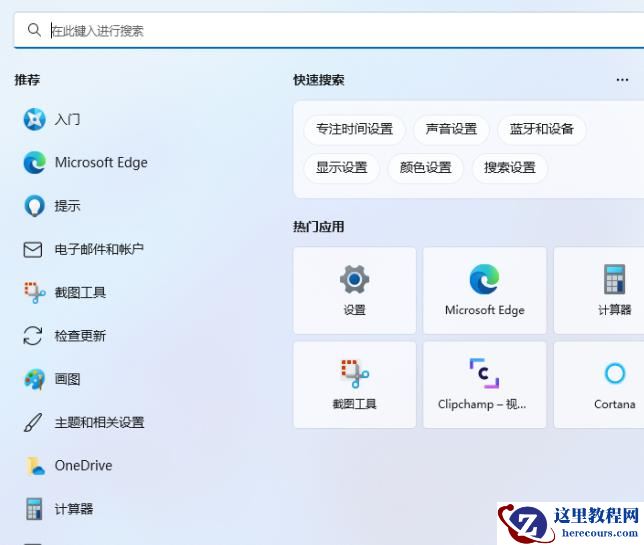The height and width of the screenshot is (545, 644).
Task: Open the 入门 app icon
Action: click(34, 119)
